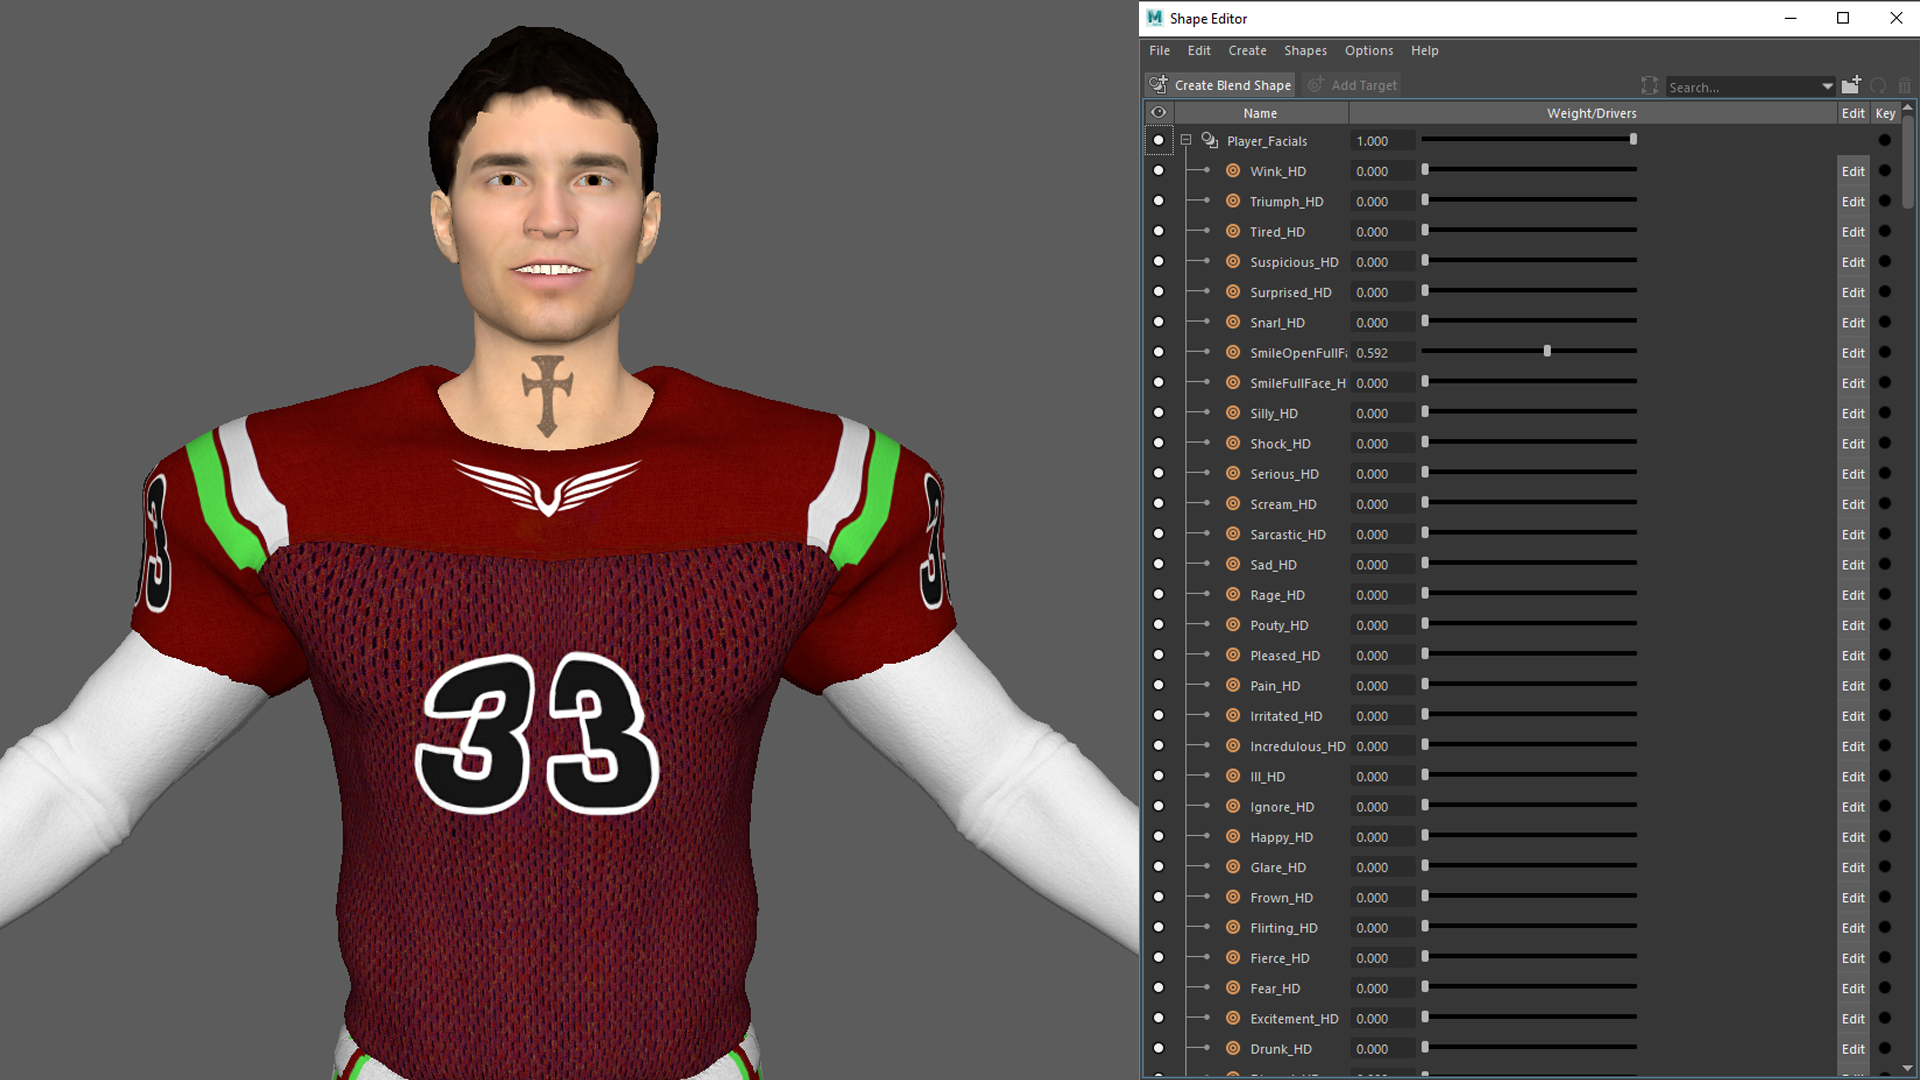This screenshot has height=1080, width=1920.
Task: Click the SmileOpenFullFace weight slider handle
Action: [x=1547, y=352]
